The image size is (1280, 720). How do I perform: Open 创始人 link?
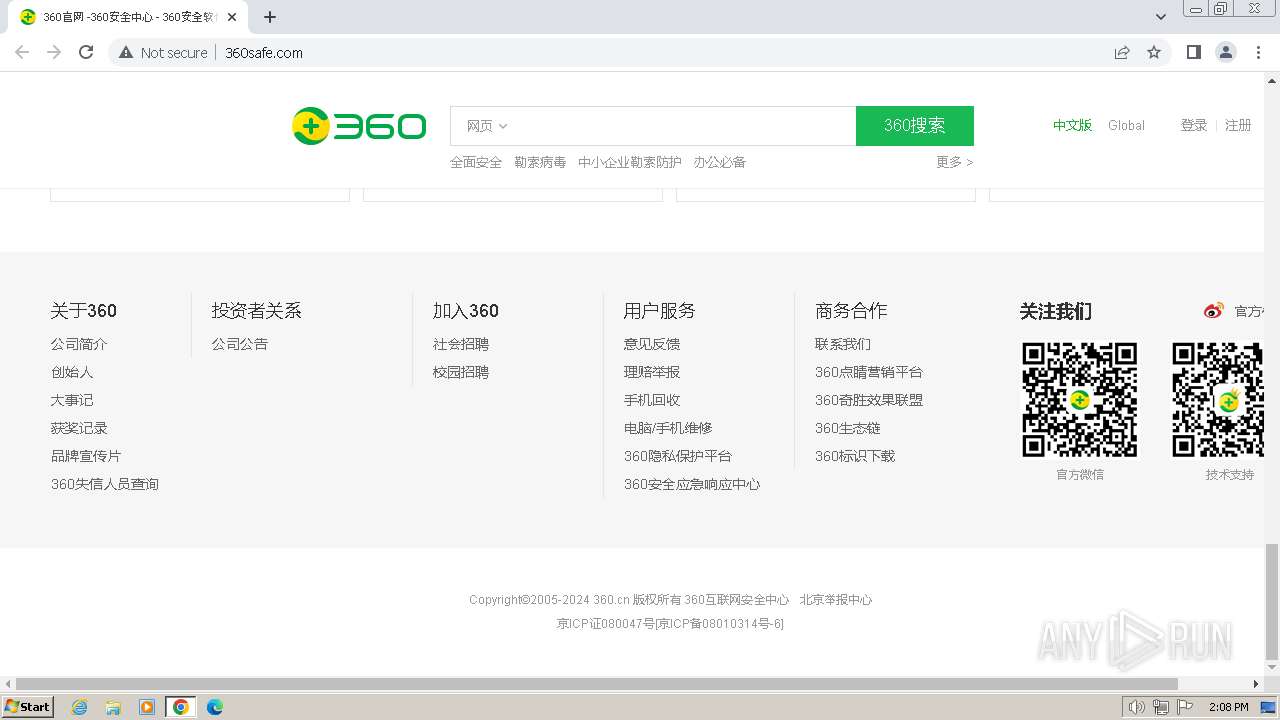tap(72, 372)
